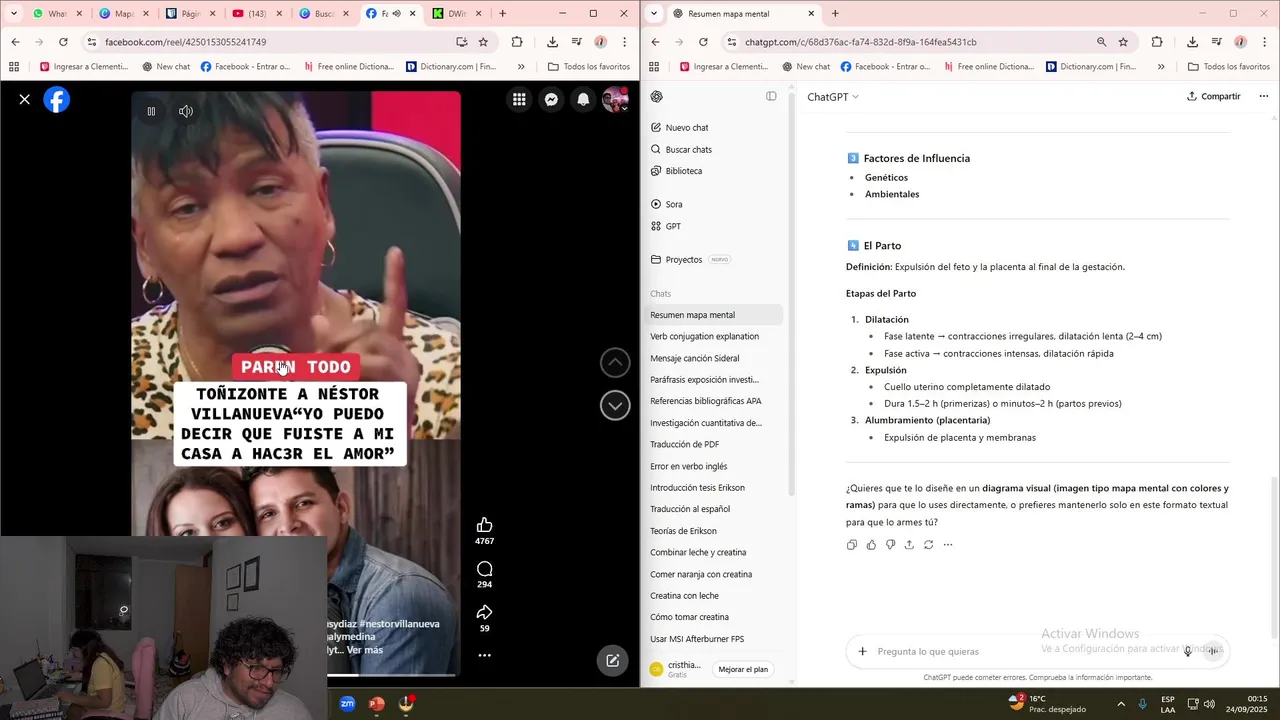Viewport: 1280px width, 720px height.
Task: Open reel more options three dots
Action: click(484, 655)
